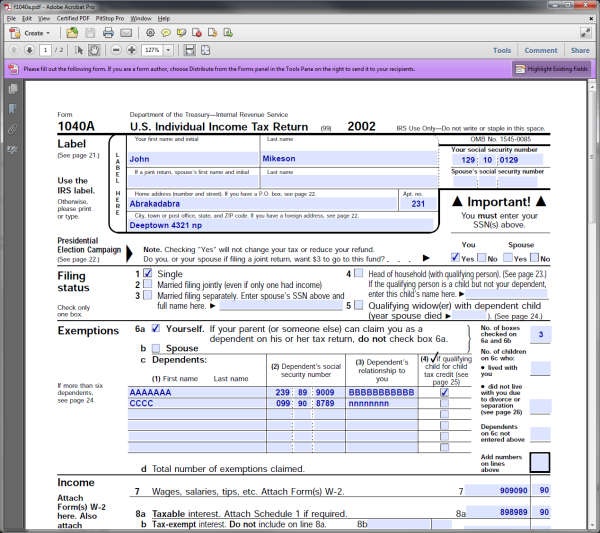
Task: Check Qualifying widow(er) box 5
Action: pyautogui.click(x=359, y=305)
